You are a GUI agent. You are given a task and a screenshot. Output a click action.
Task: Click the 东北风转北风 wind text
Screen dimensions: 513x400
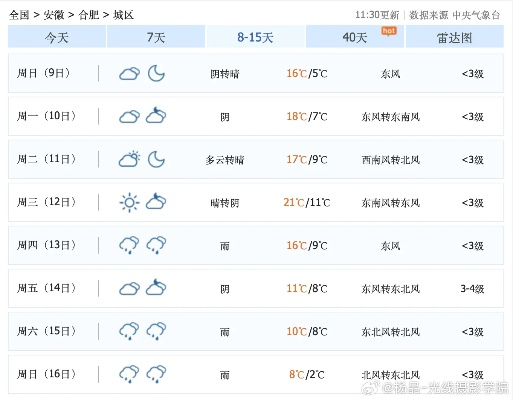click(x=390, y=332)
